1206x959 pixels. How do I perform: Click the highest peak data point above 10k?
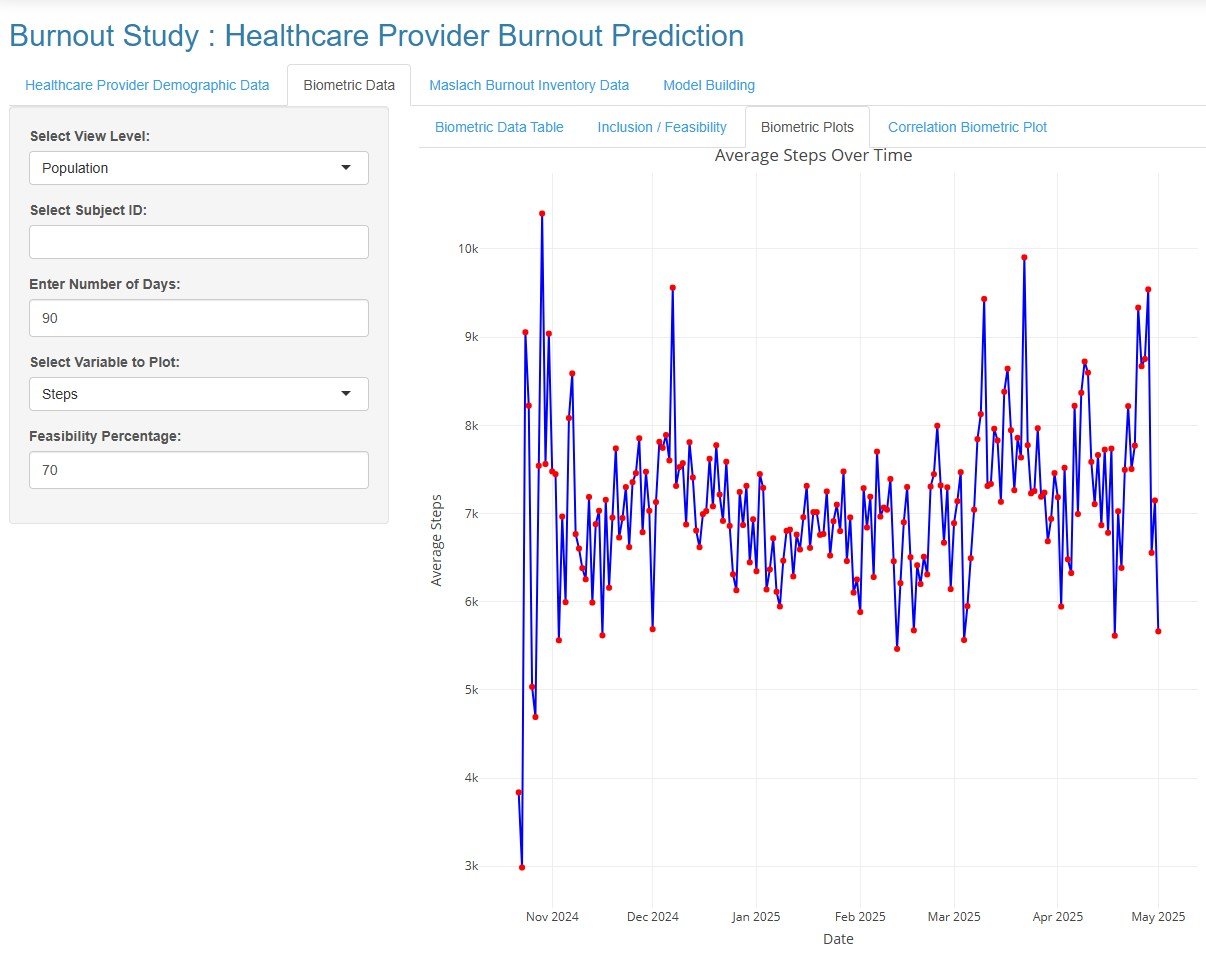[x=542, y=213]
